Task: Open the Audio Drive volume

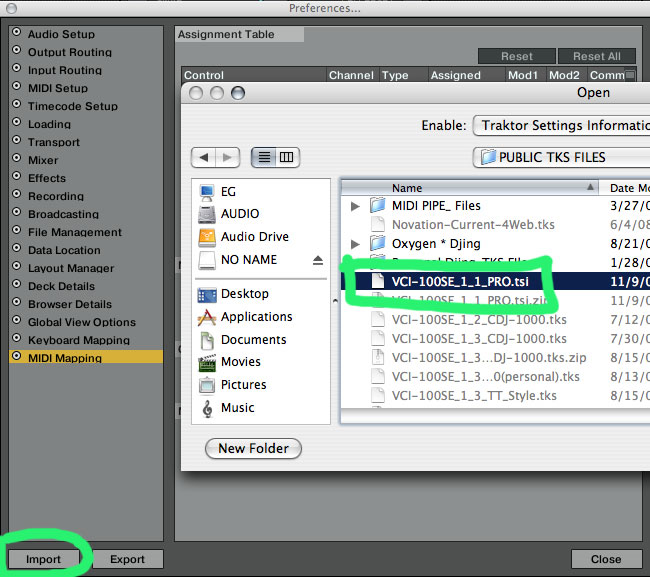Action: point(254,237)
